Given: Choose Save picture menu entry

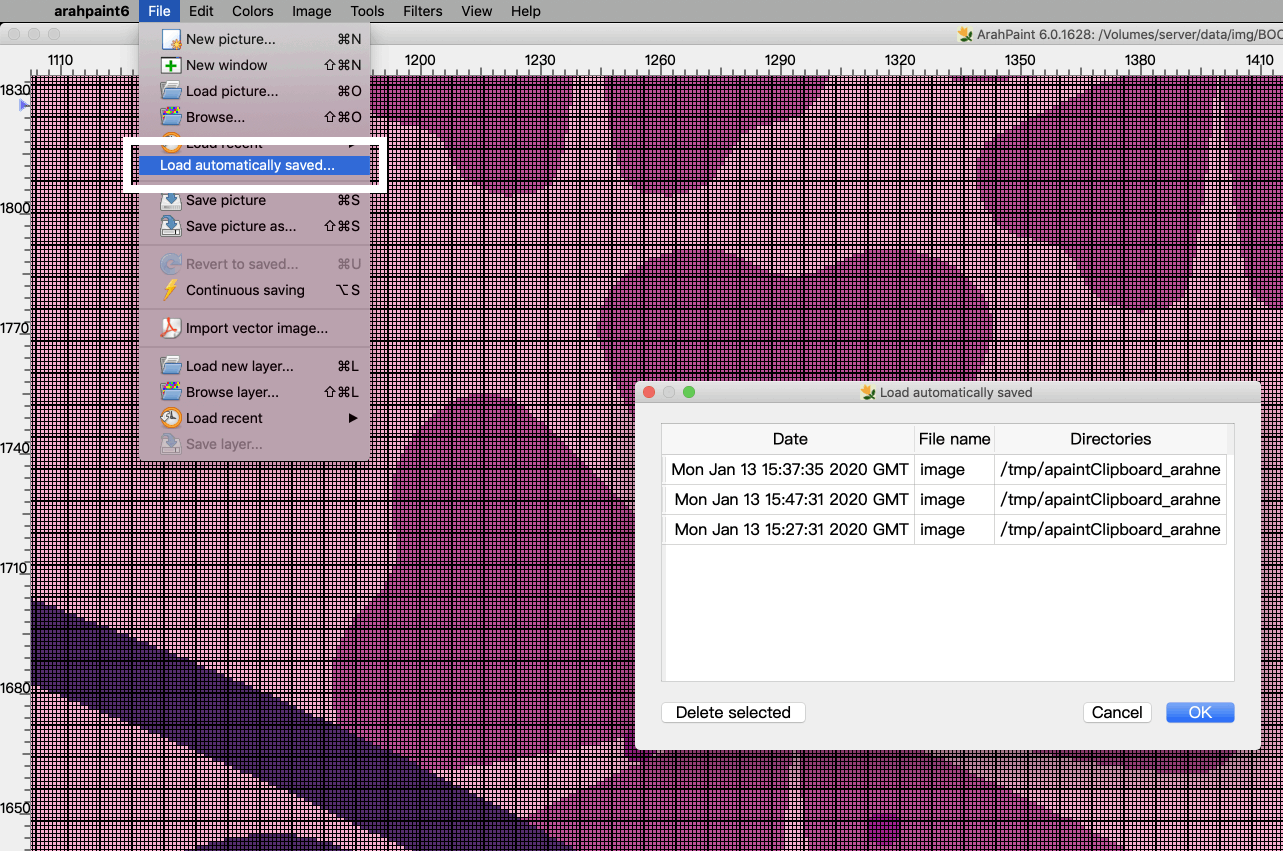Looking at the screenshot, I should (255, 200).
